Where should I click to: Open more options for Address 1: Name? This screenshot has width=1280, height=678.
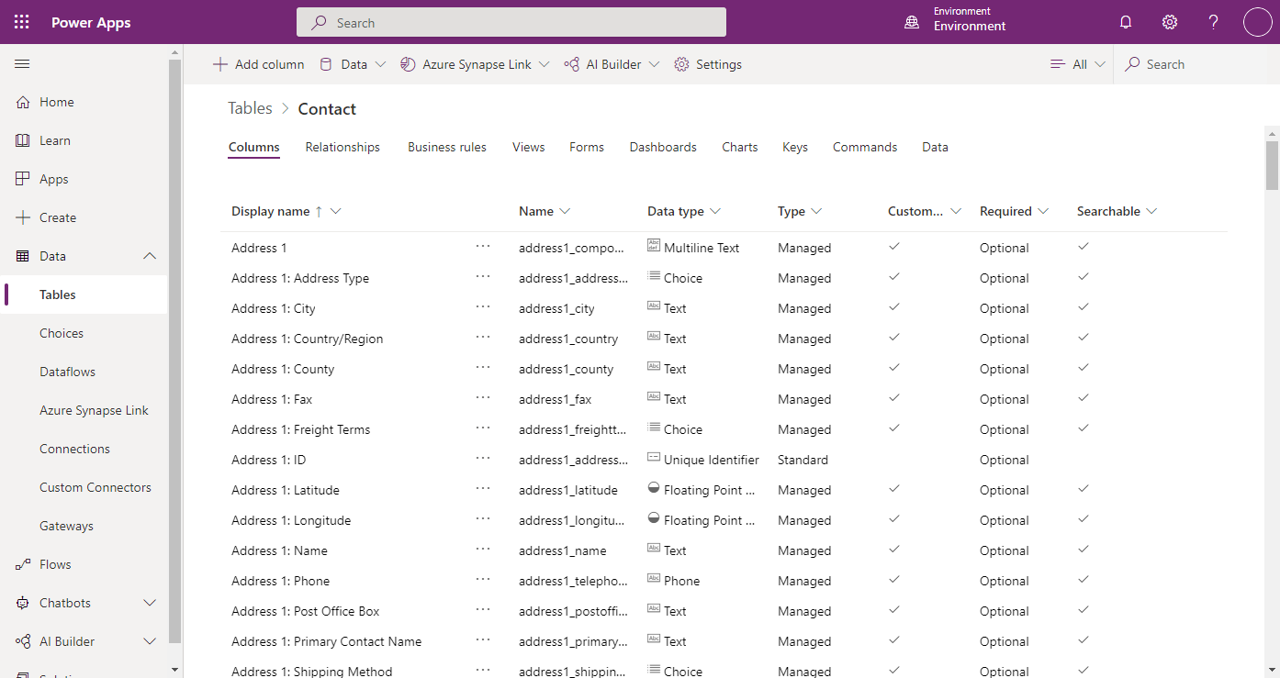tap(483, 549)
